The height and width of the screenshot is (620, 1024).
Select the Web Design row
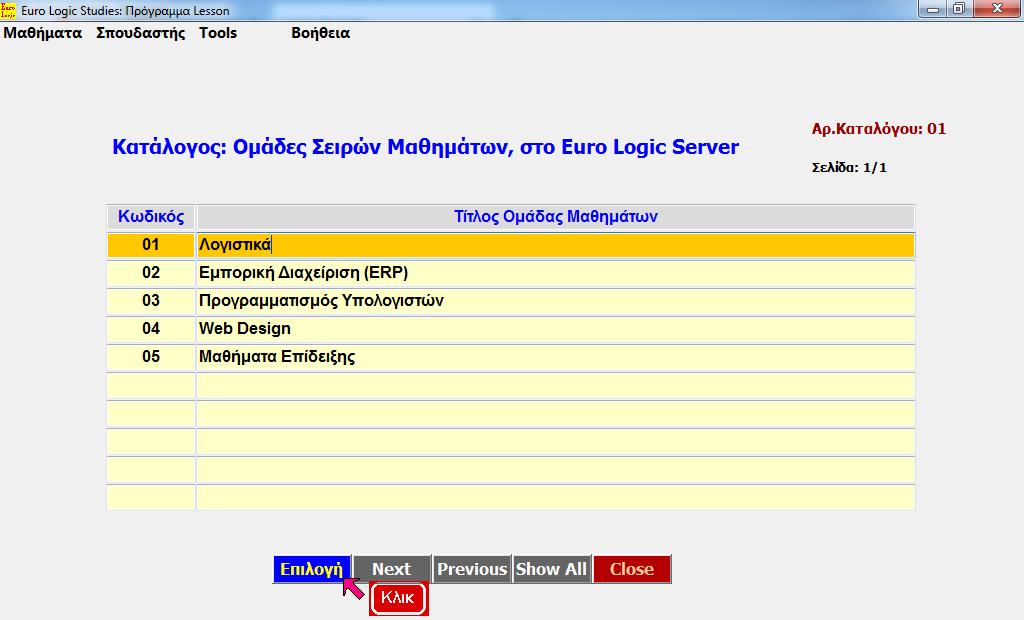555,329
